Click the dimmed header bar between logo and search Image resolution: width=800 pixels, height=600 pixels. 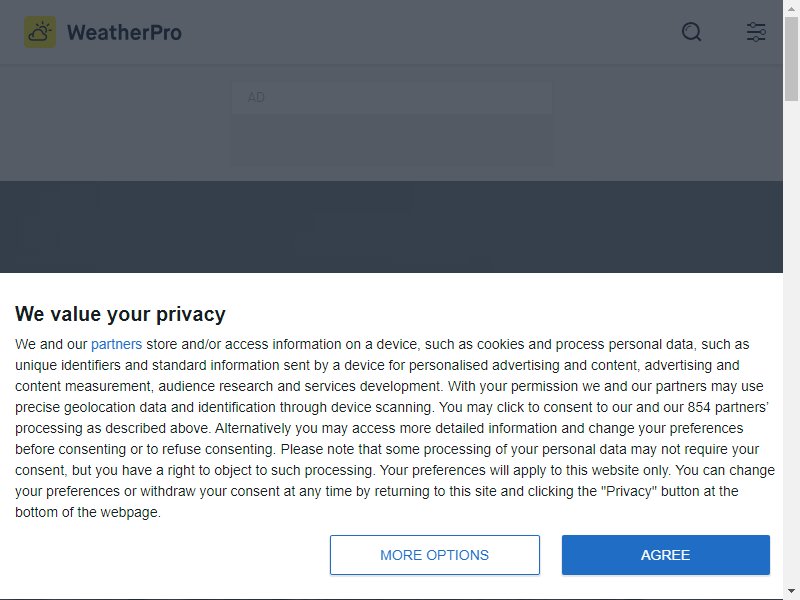click(431, 32)
